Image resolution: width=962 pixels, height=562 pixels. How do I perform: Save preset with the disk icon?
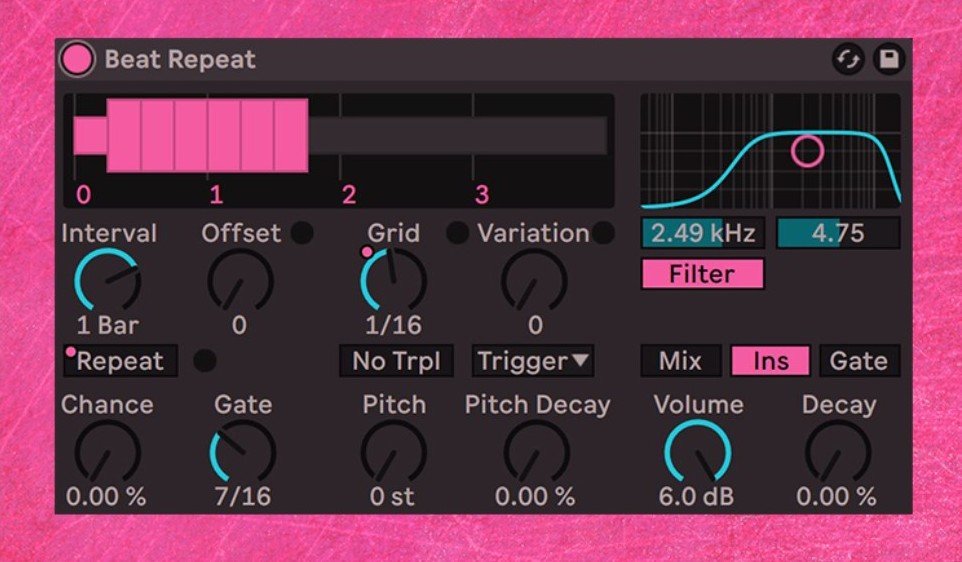tap(889, 60)
